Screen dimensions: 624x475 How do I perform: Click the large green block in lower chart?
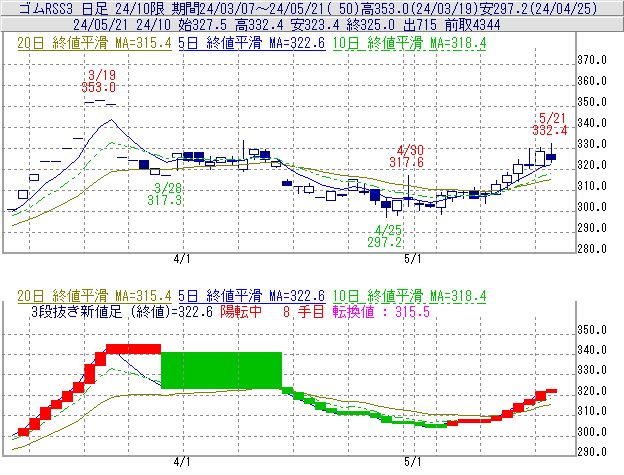point(221,370)
